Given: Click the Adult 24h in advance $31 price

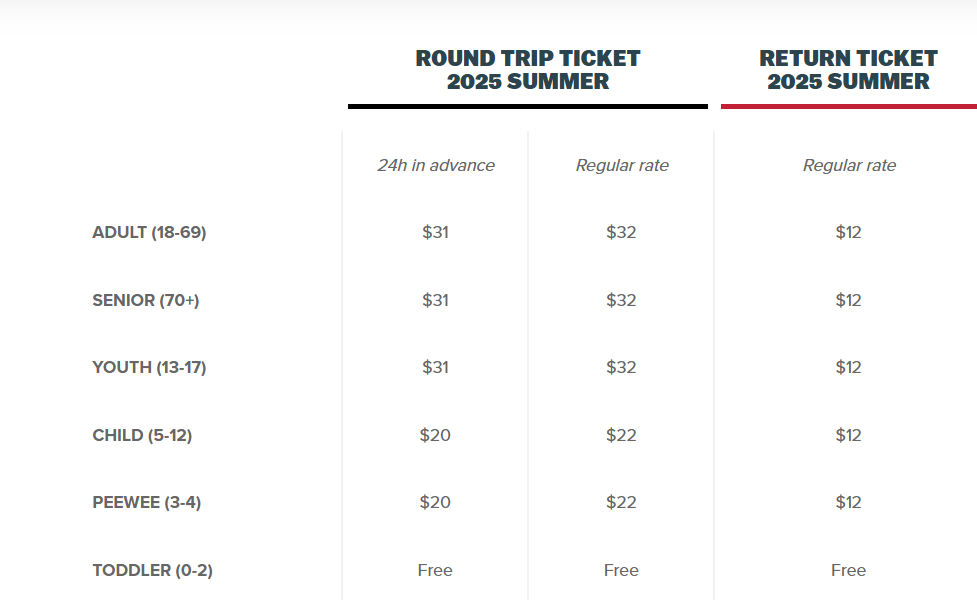Looking at the screenshot, I should click(x=435, y=232).
